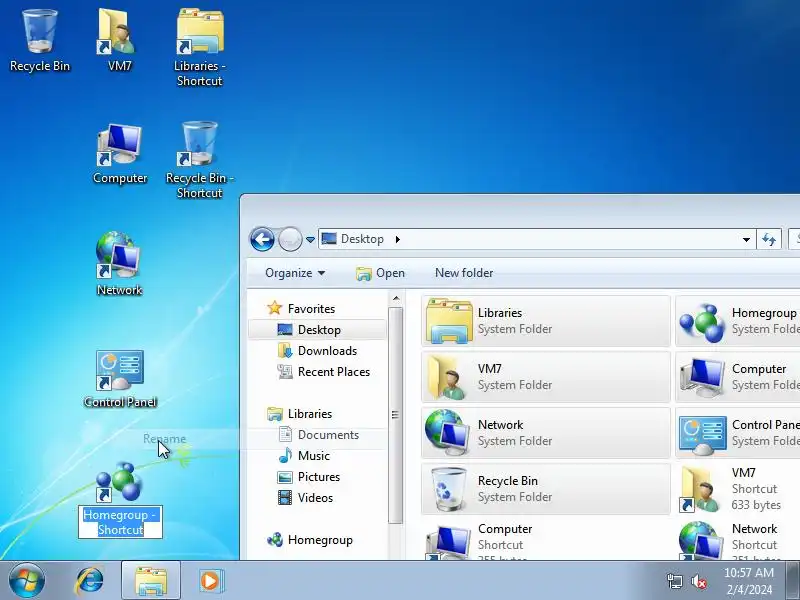Click the Homegroup - Shortcut rename text box

(120, 522)
